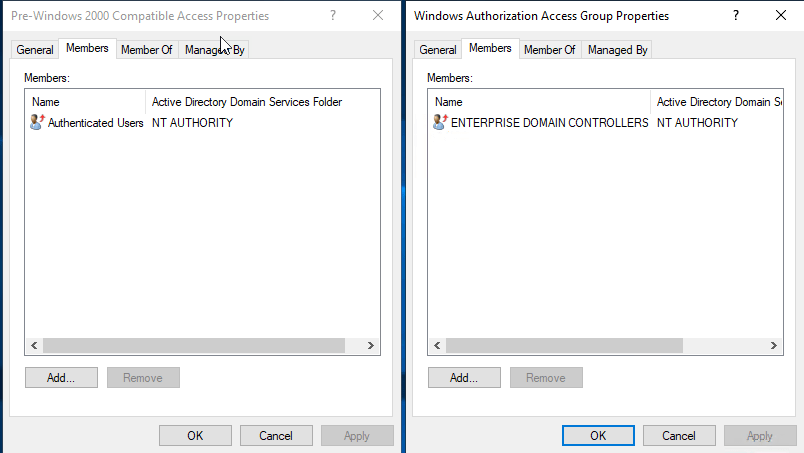Click left scroll arrow in Pre-Windows 2000 list
This screenshot has height=453, width=804.
click(x=34, y=345)
